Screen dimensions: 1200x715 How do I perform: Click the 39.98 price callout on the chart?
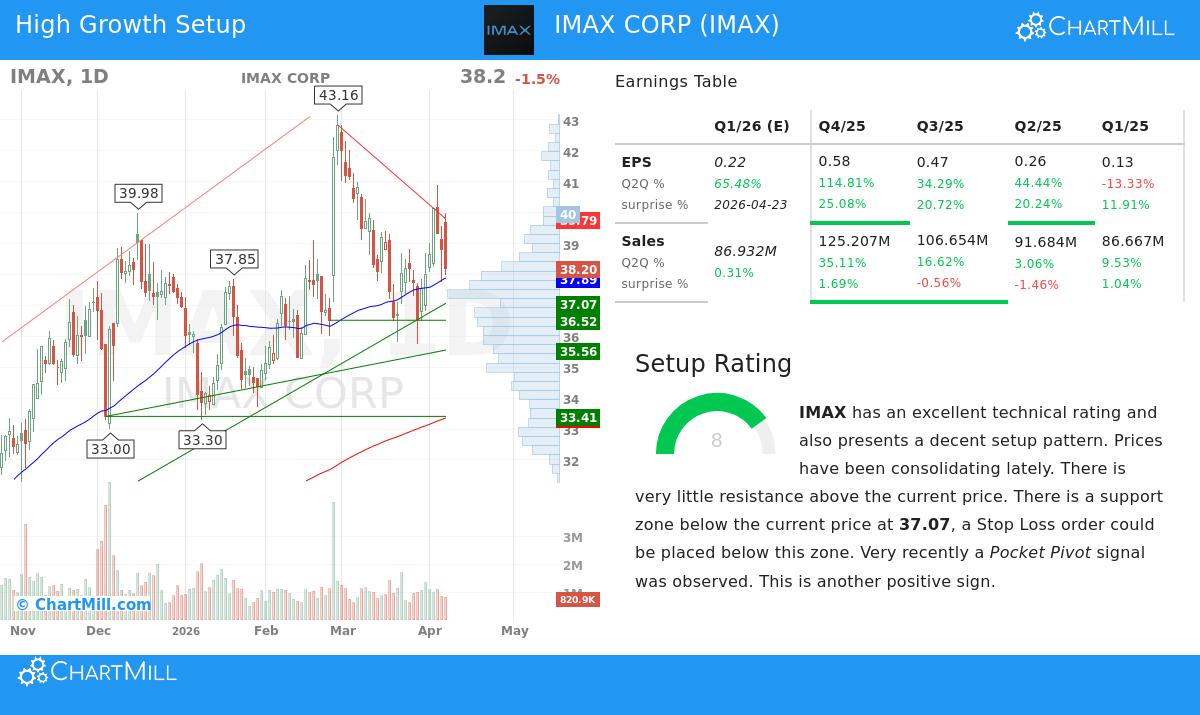[139, 195]
